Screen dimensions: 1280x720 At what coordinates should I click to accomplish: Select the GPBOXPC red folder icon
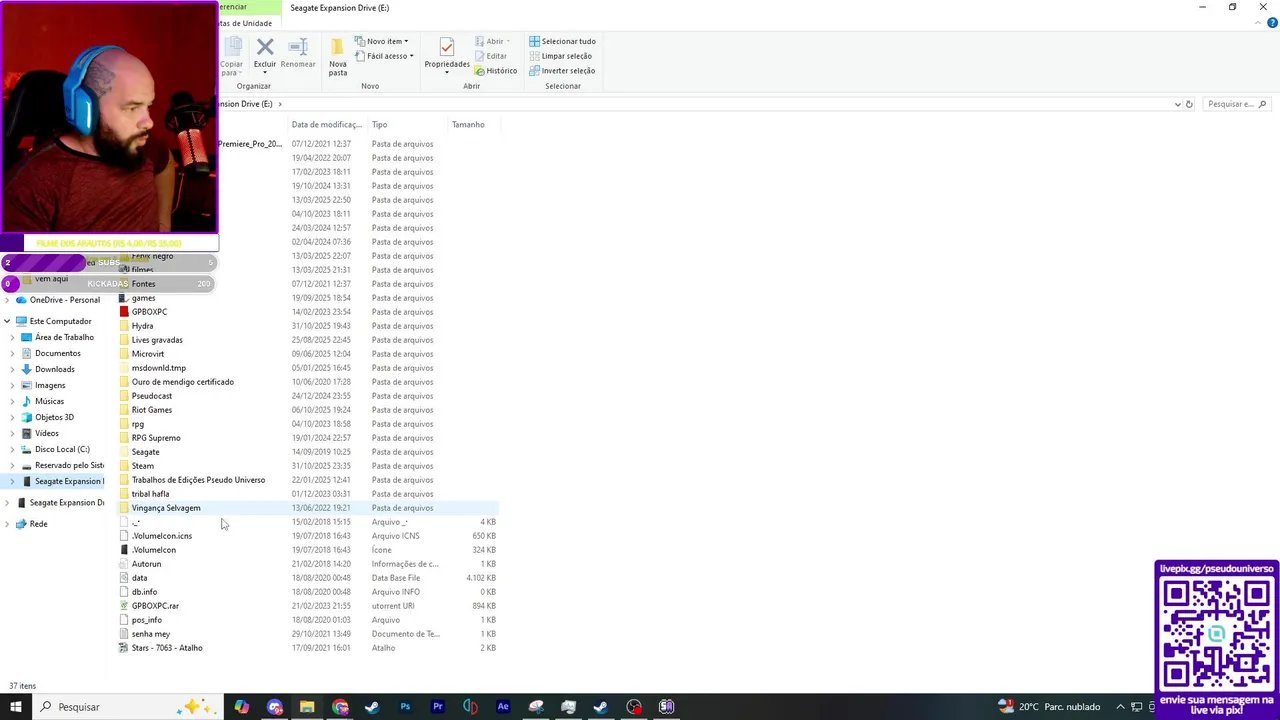coord(124,312)
